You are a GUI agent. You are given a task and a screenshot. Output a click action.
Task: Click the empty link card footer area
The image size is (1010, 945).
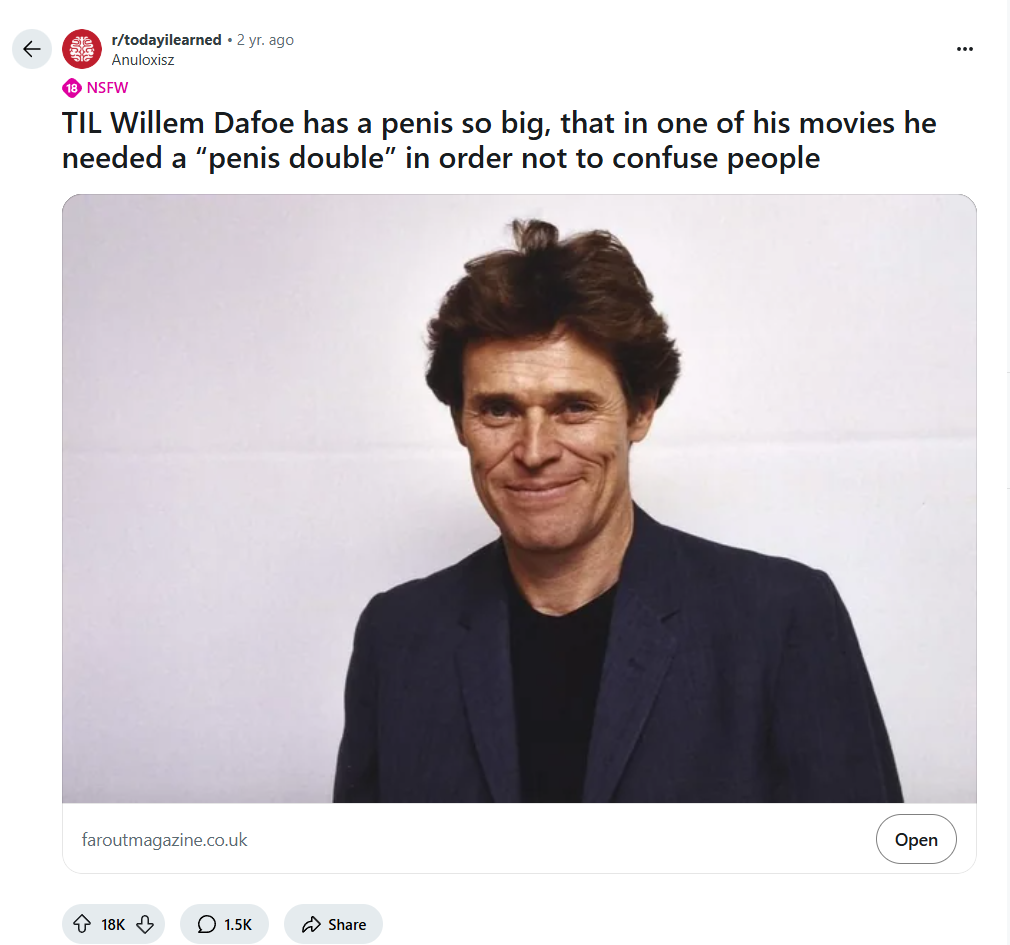(x=560, y=839)
